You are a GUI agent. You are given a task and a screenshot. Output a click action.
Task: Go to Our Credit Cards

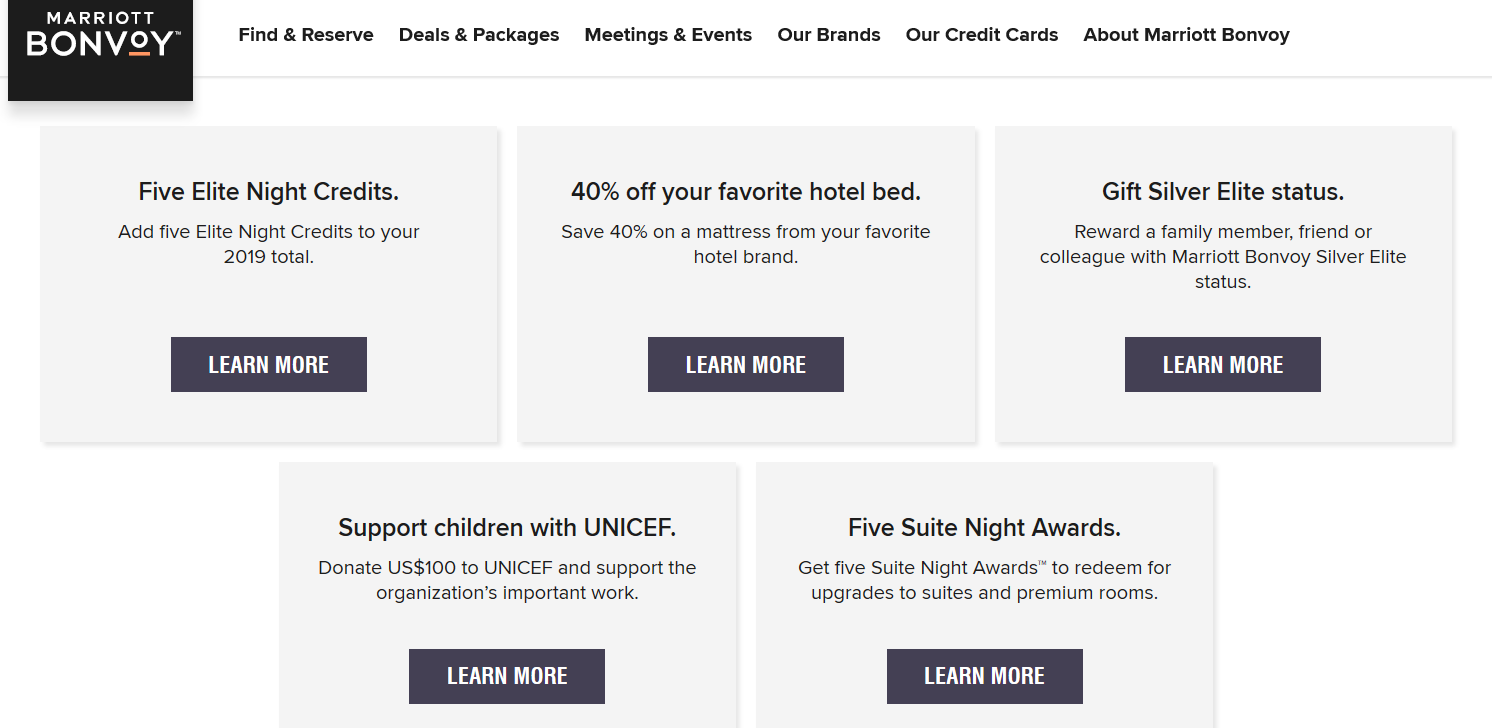(982, 35)
